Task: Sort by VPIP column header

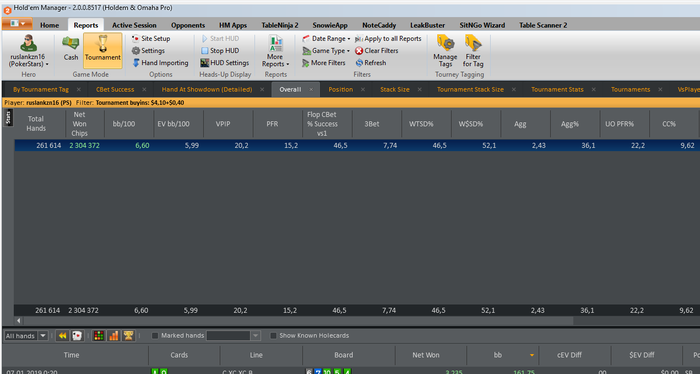Action: tap(223, 124)
